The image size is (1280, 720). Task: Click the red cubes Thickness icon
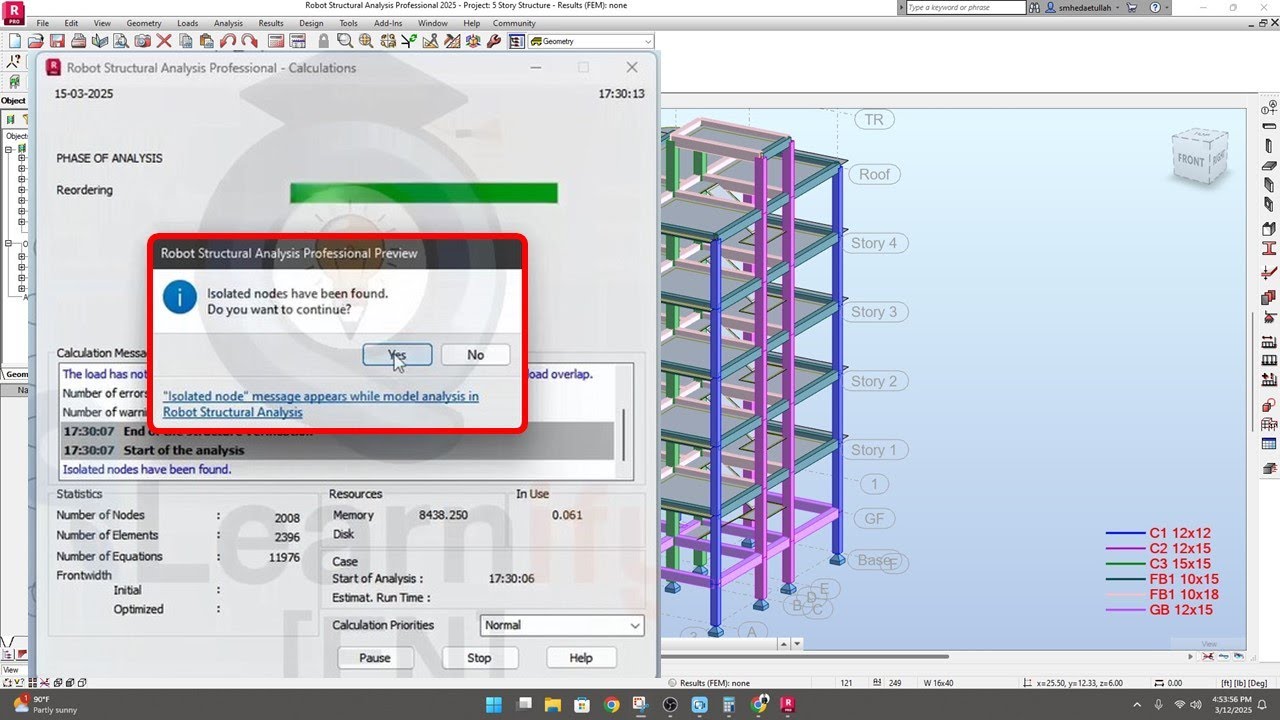tap(1269, 297)
